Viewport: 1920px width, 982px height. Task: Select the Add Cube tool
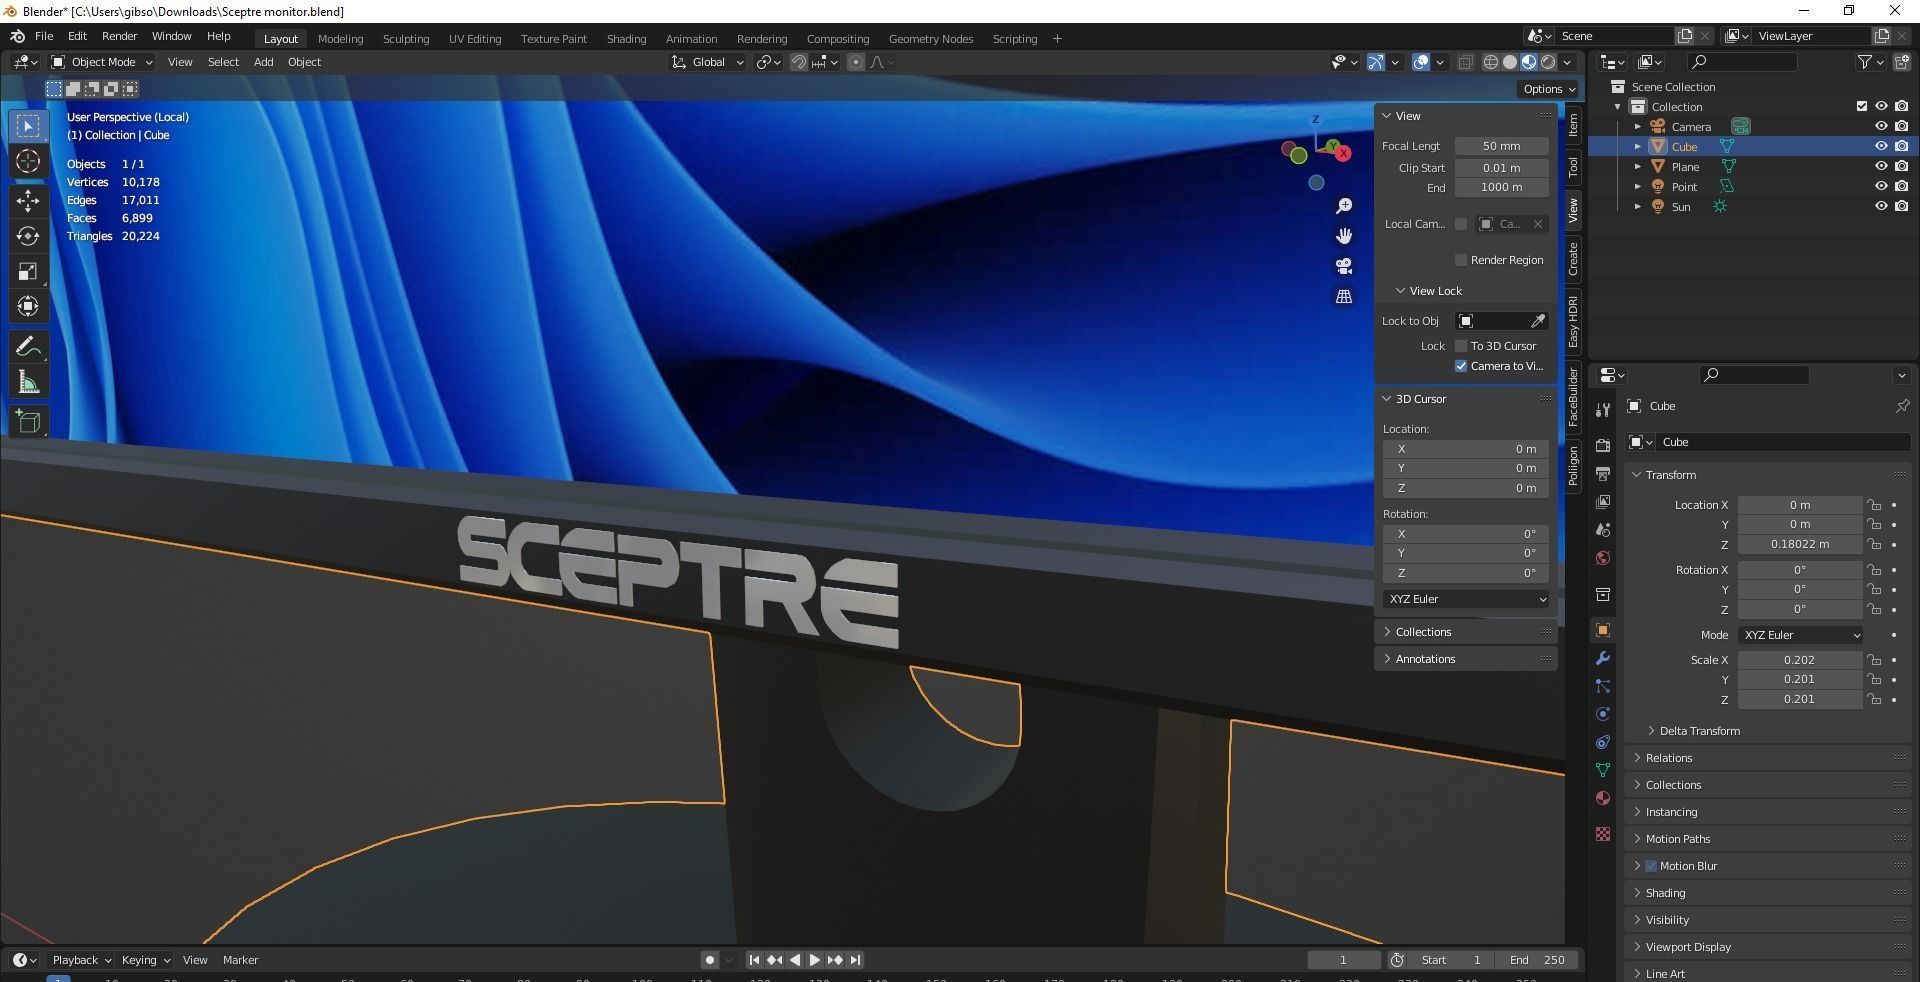28,421
